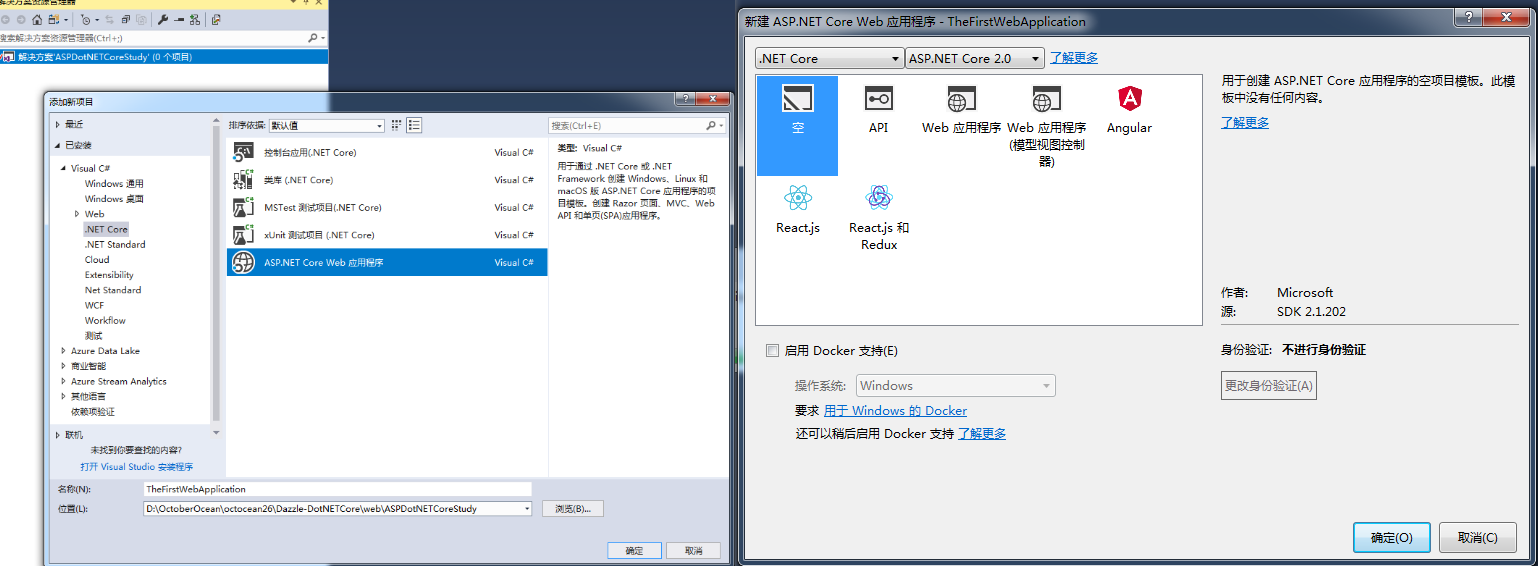1538x566 pixels.
Task: Select solution 'ASPDotNETCoreStudy' row
Action: [x=163, y=57]
